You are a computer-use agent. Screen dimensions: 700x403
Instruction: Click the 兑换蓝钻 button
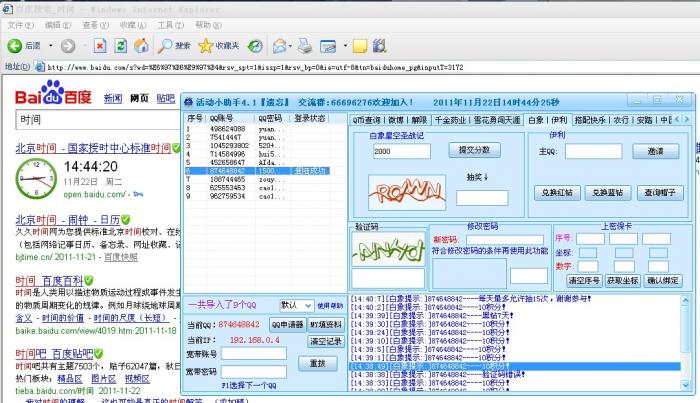click(607, 193)
